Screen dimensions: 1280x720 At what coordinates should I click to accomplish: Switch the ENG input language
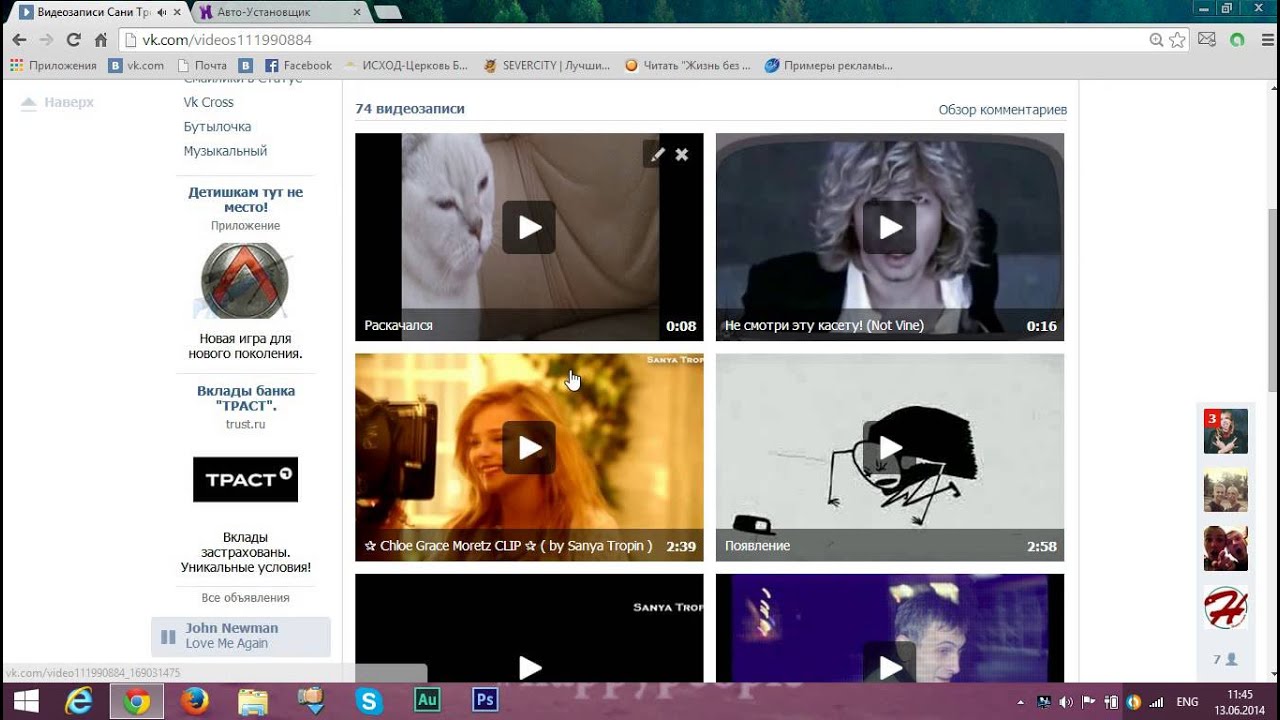[1187, 702]
